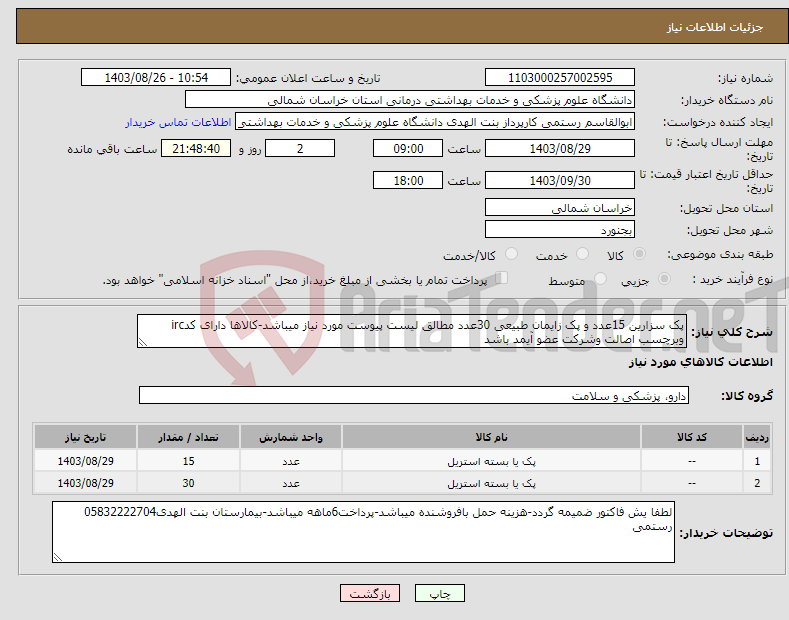Click the نام کالا column header

[x=491, y=437]
